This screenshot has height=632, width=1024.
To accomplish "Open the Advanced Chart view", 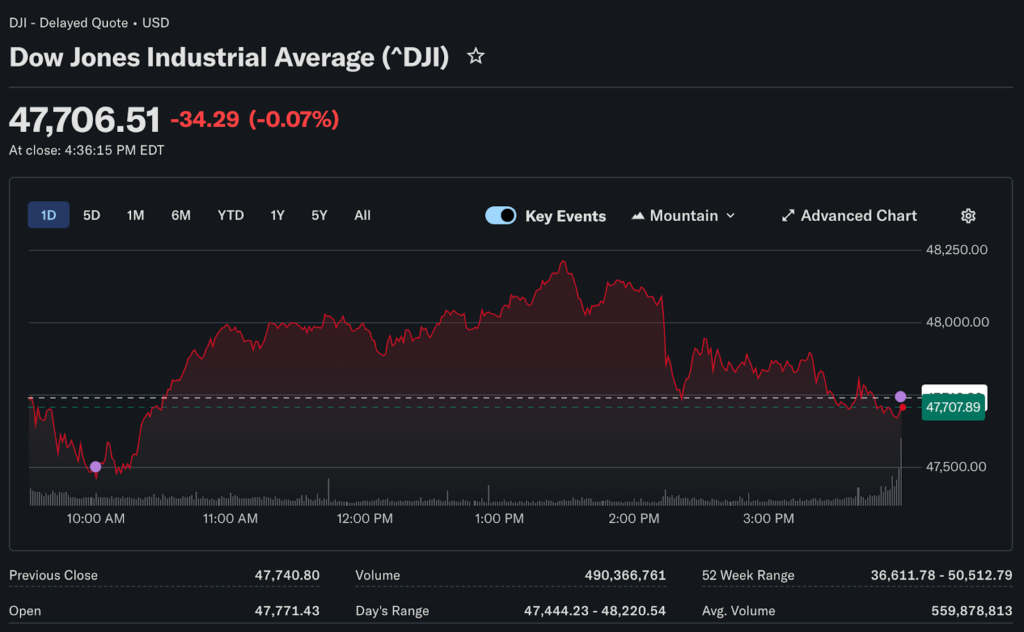I will pyautogui.click(x=858, y=216).
